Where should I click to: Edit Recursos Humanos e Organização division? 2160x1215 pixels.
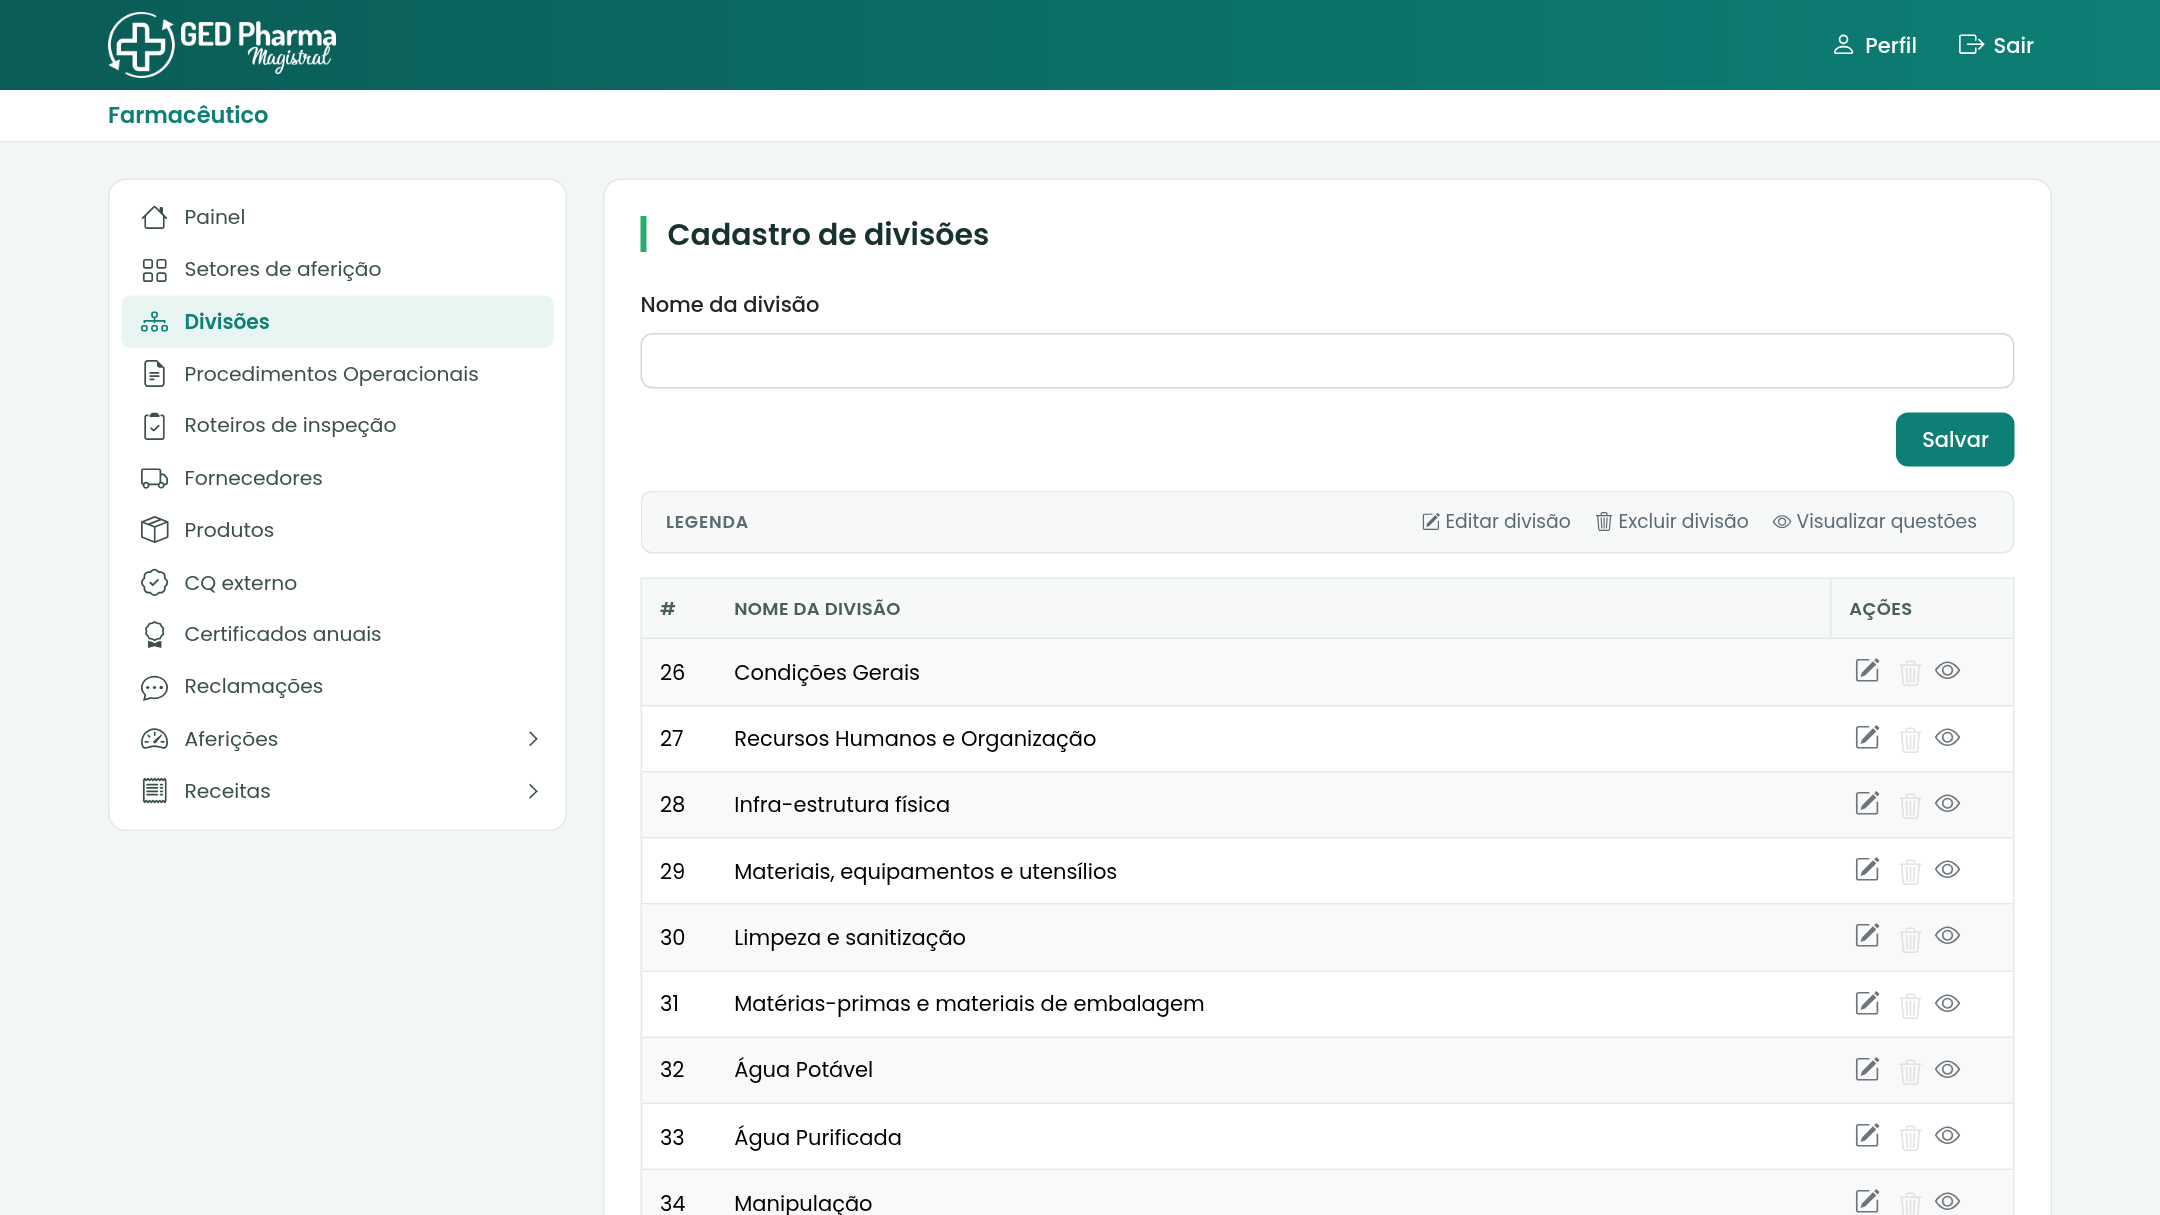click(1867, 737)
